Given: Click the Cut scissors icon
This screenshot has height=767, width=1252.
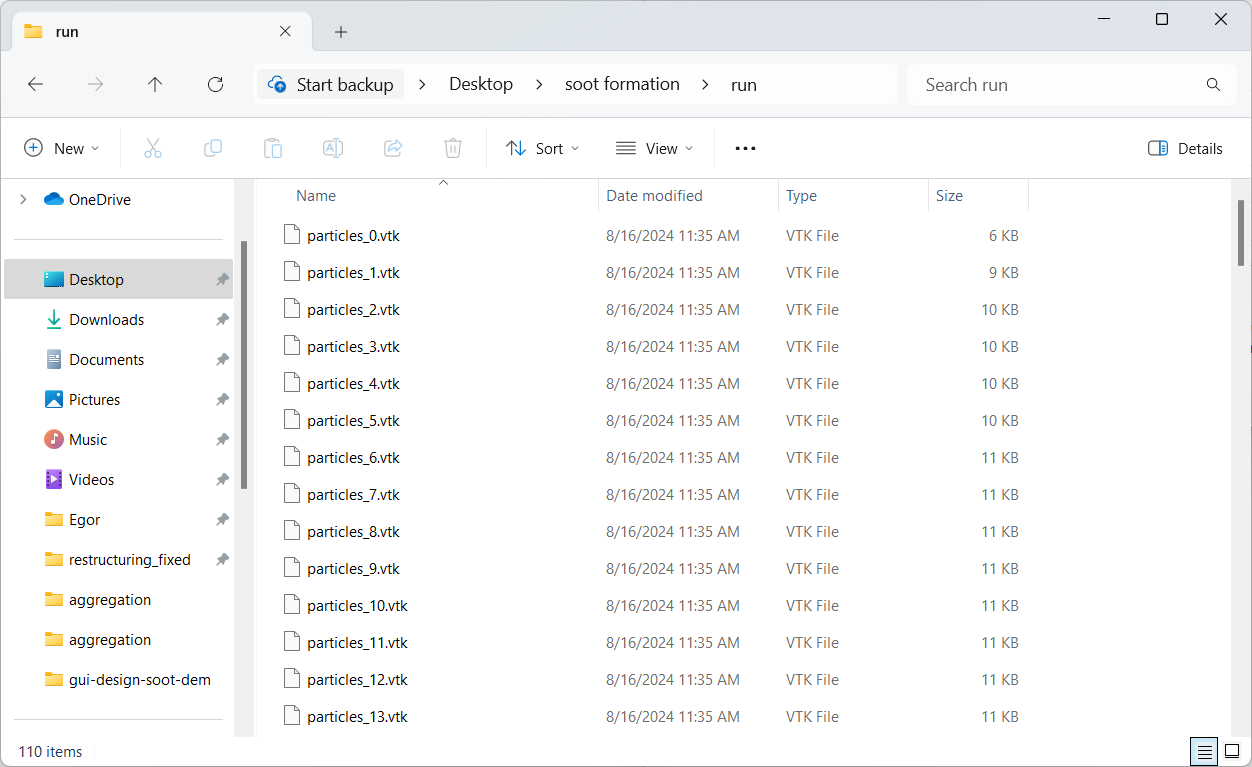Looking at the screenshot, I should (153, 148).
